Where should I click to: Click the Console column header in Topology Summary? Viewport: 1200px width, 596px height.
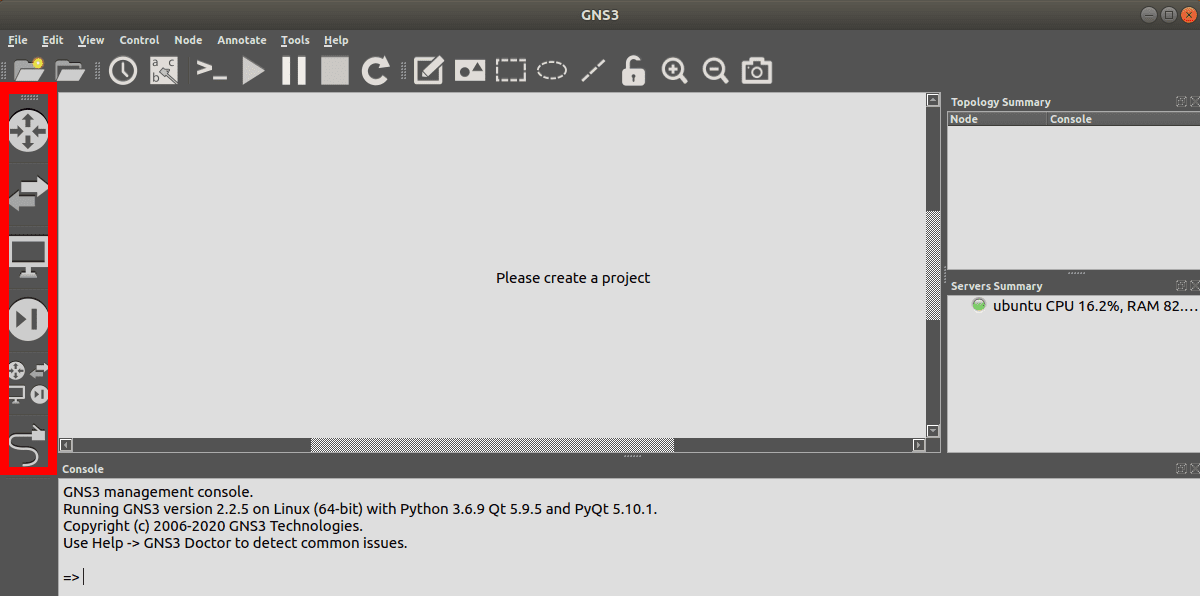point(1123,119)
